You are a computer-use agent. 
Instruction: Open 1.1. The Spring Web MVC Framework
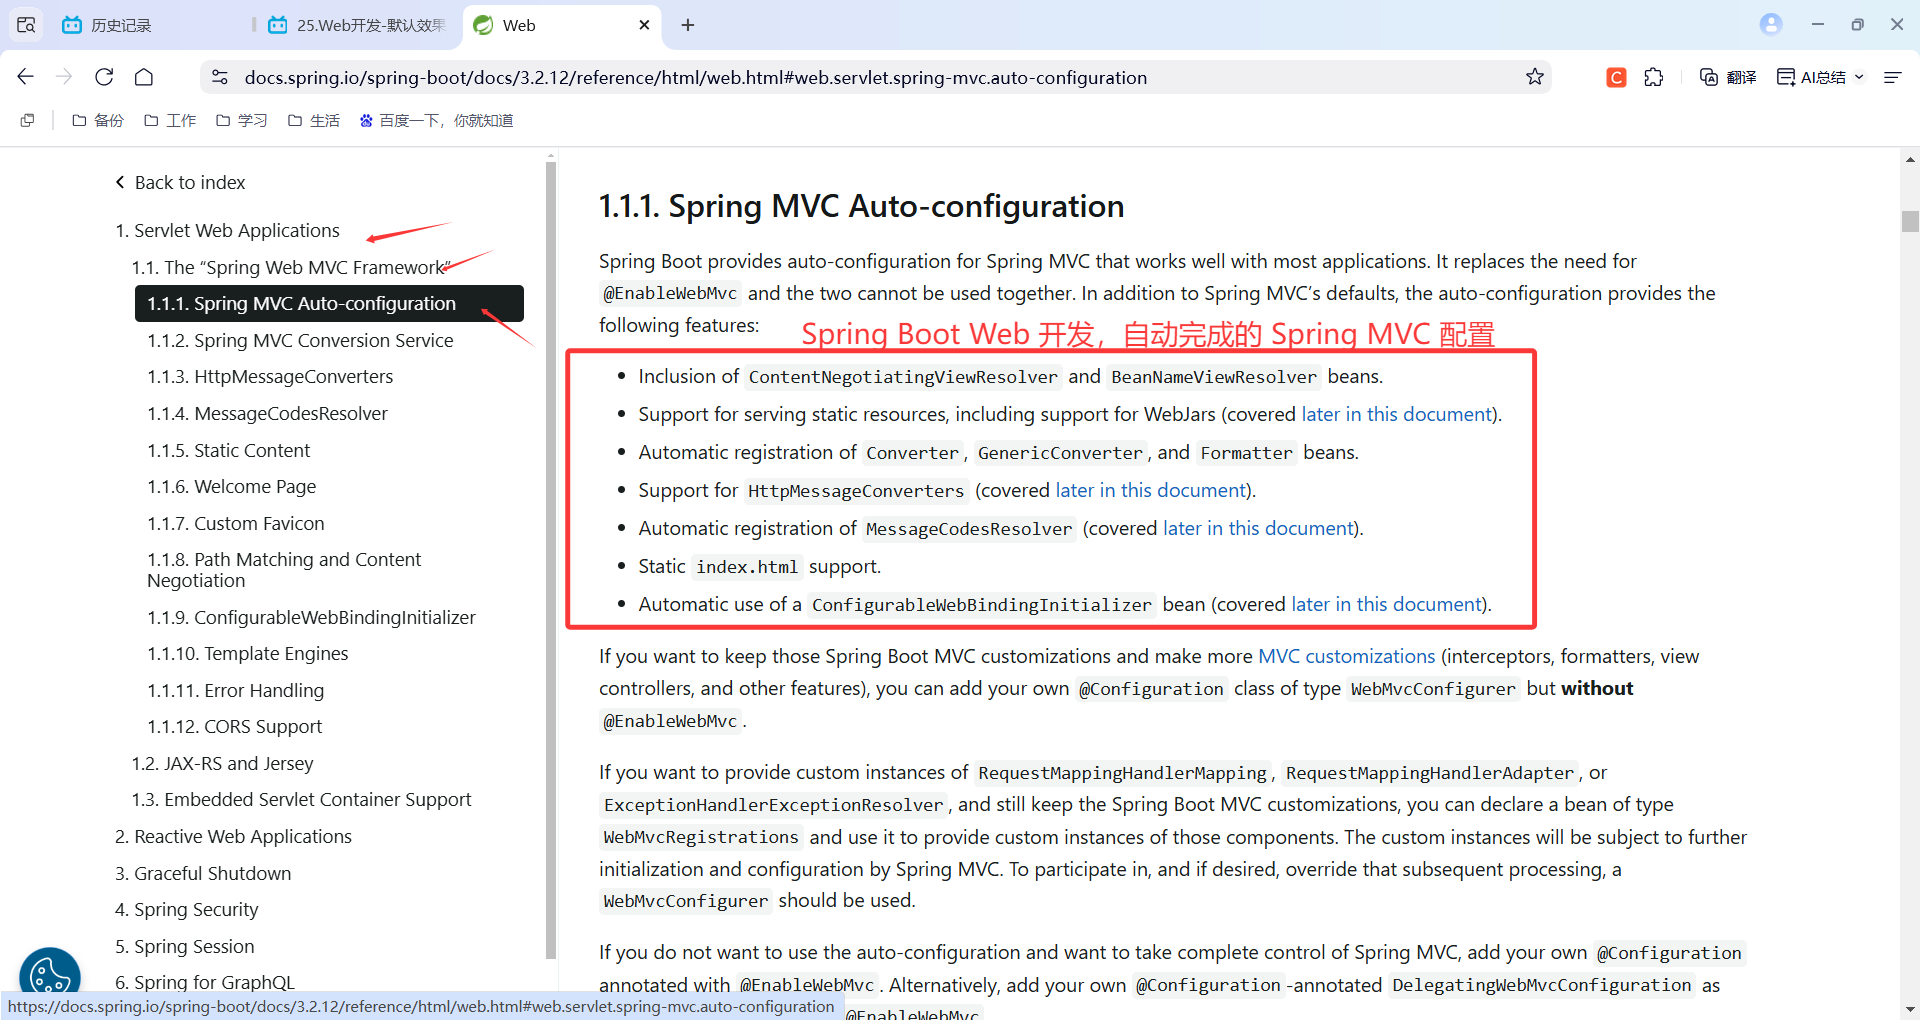pyautogui.click(x=290, y=267)
